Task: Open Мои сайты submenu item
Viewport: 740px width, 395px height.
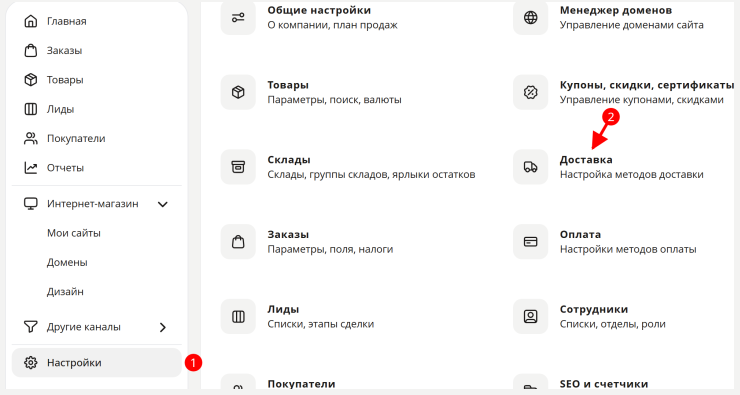Action: pos(74,233)
